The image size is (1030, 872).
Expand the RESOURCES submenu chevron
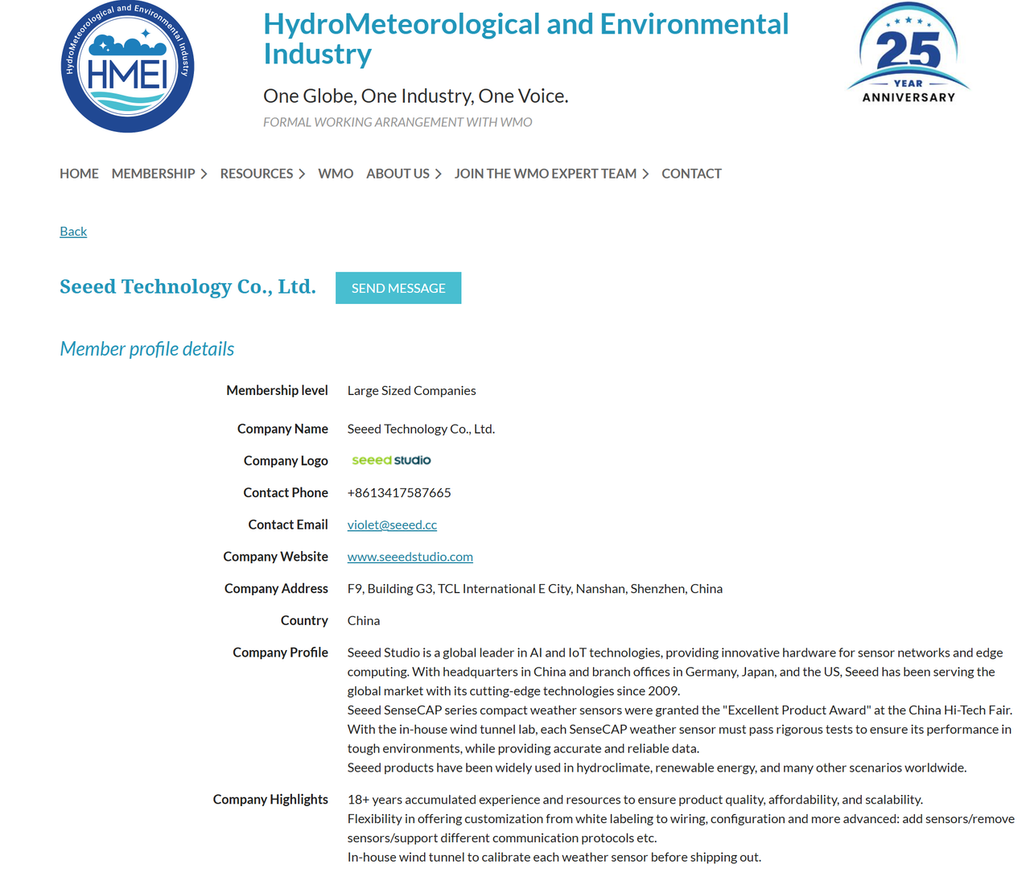click(302, 174)
